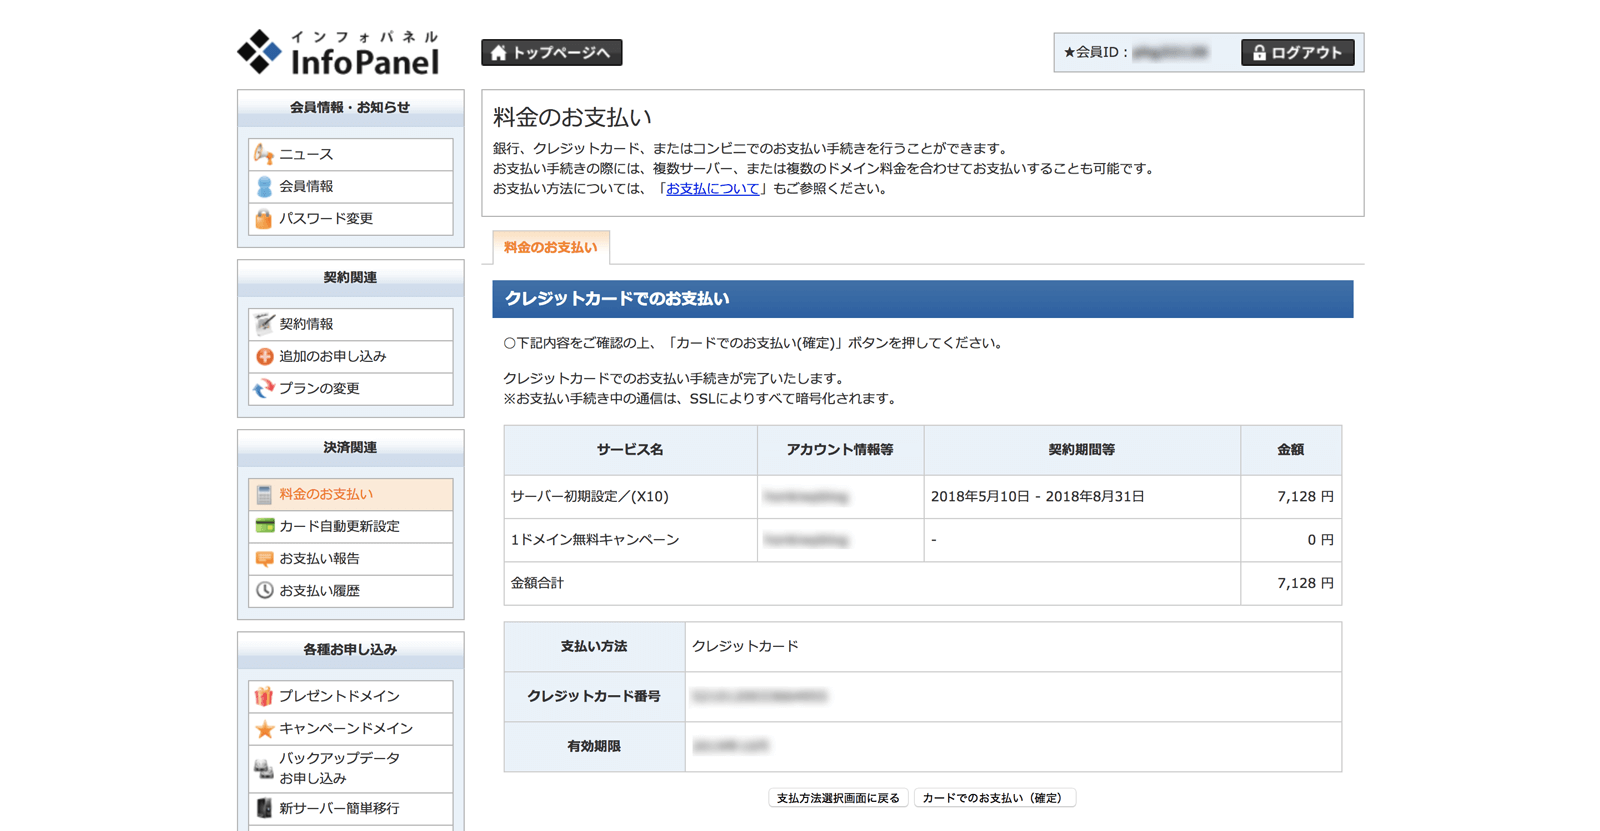Click the 2018年5月10日 - 2018年8月31日 period cell

[x=1082, y=496]
